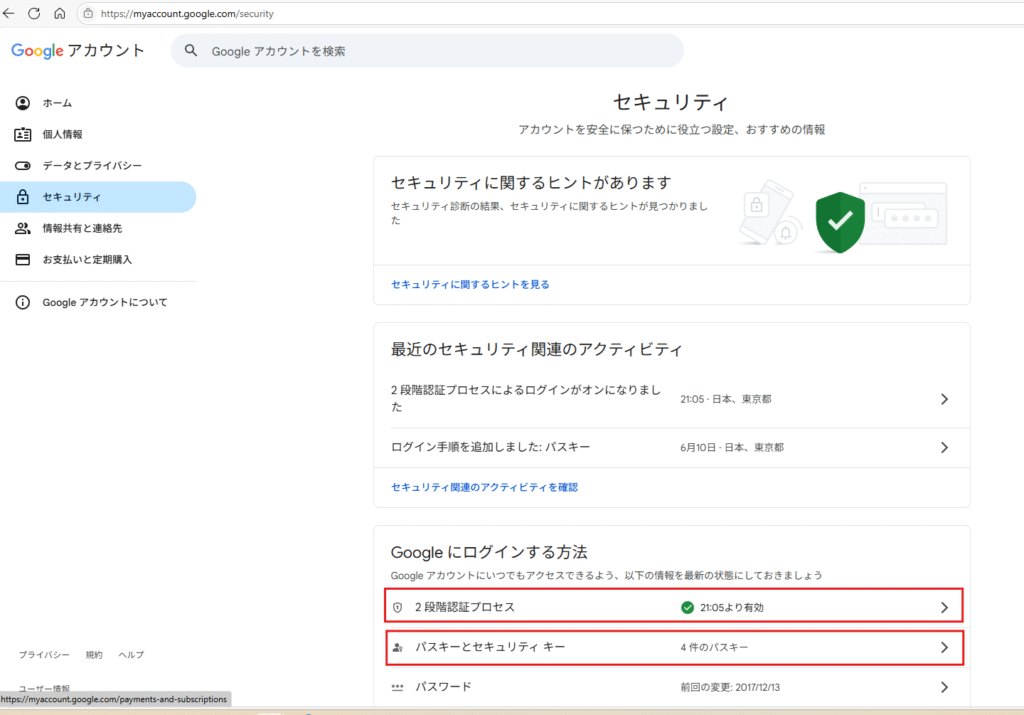Click the 4 件のパスキー text
Image resolution: width=1024 pixels, height=715 pixels.
(x=714, y=648)
